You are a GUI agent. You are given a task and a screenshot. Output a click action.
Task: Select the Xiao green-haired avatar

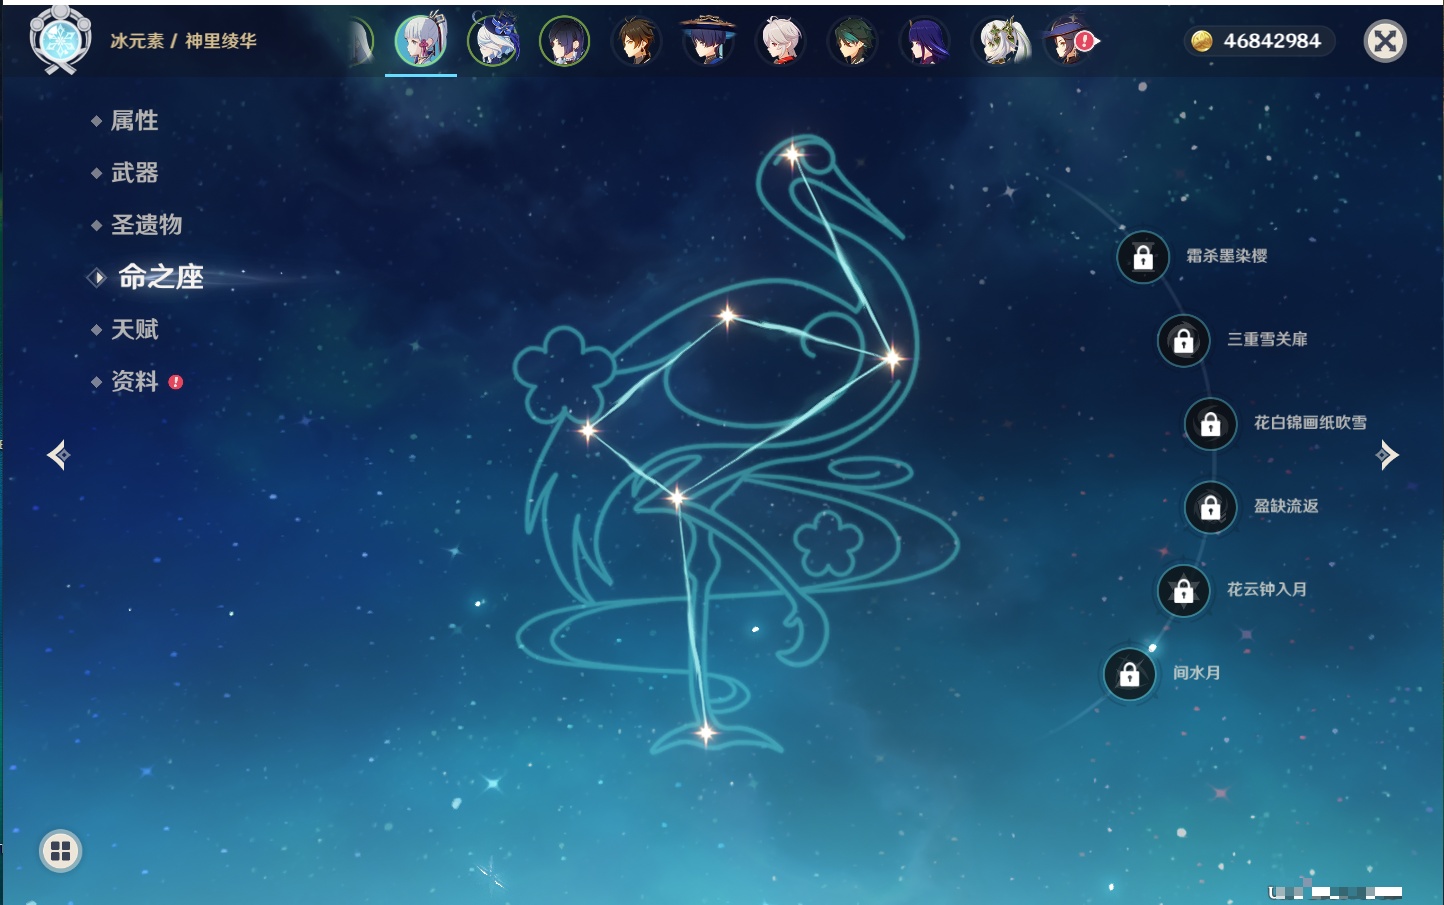coord(852,41)
